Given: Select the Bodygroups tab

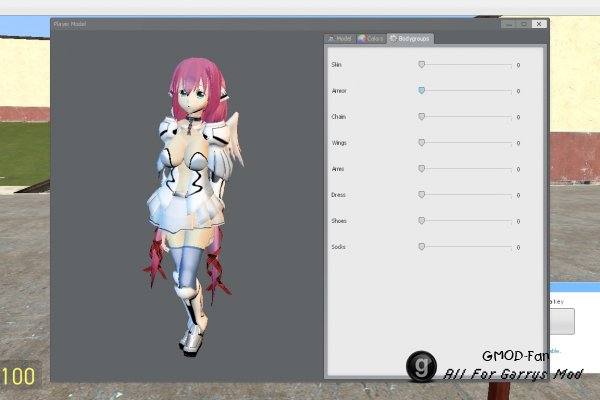Looking at the screenshot, I should point(410,39).
